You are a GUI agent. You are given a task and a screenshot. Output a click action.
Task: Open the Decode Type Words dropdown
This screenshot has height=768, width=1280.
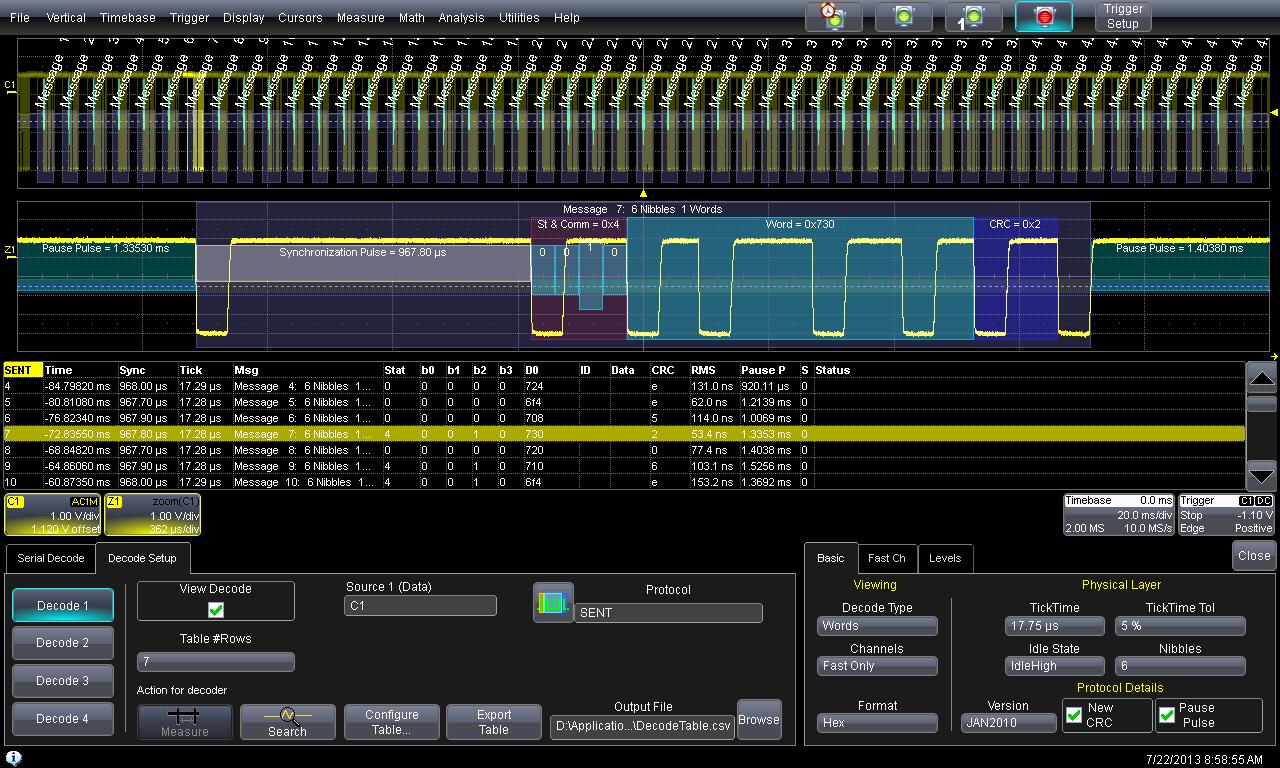[x=877, y=626]
